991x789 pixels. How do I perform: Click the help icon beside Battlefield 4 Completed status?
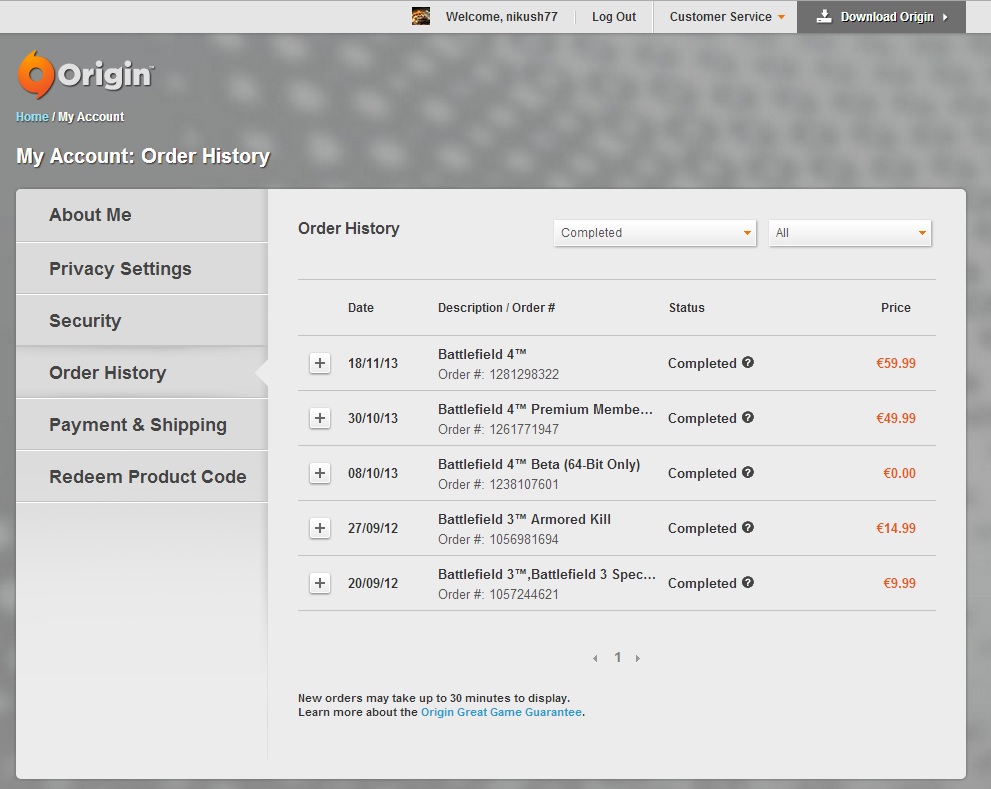[748, 362]
